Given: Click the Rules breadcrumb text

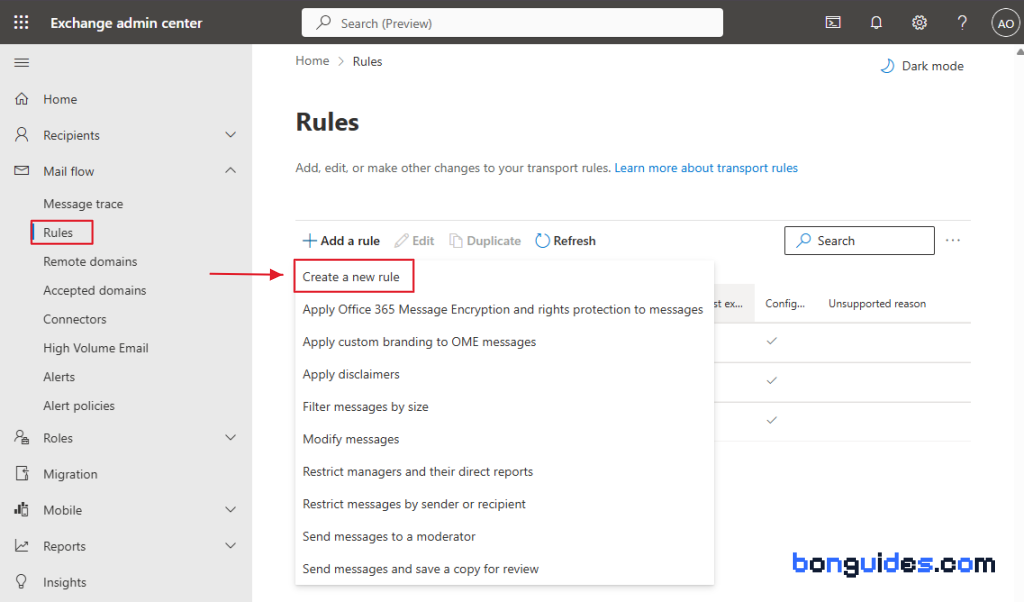Looking at the screenshot, I should point(367,61).
